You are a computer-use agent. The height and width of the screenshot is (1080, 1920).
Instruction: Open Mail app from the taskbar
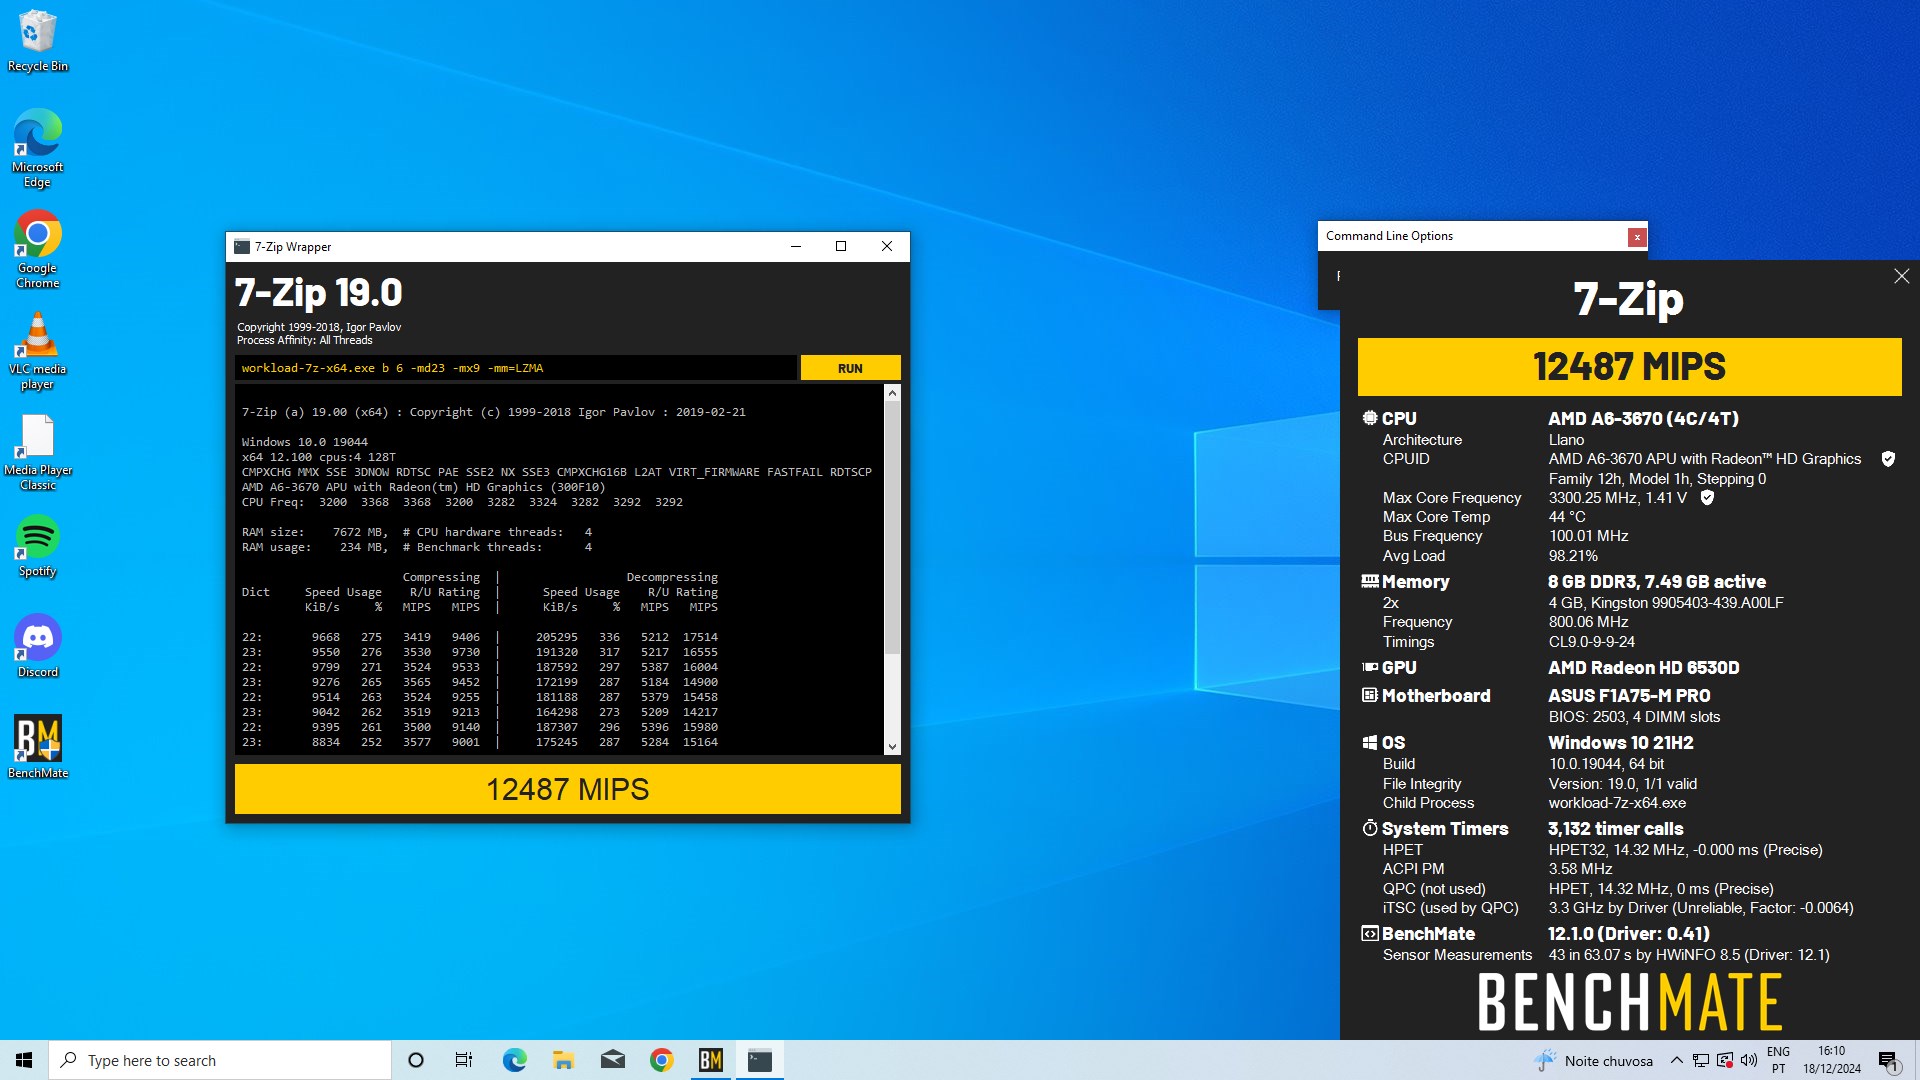pyautogui.click(x=612, y=1060)
